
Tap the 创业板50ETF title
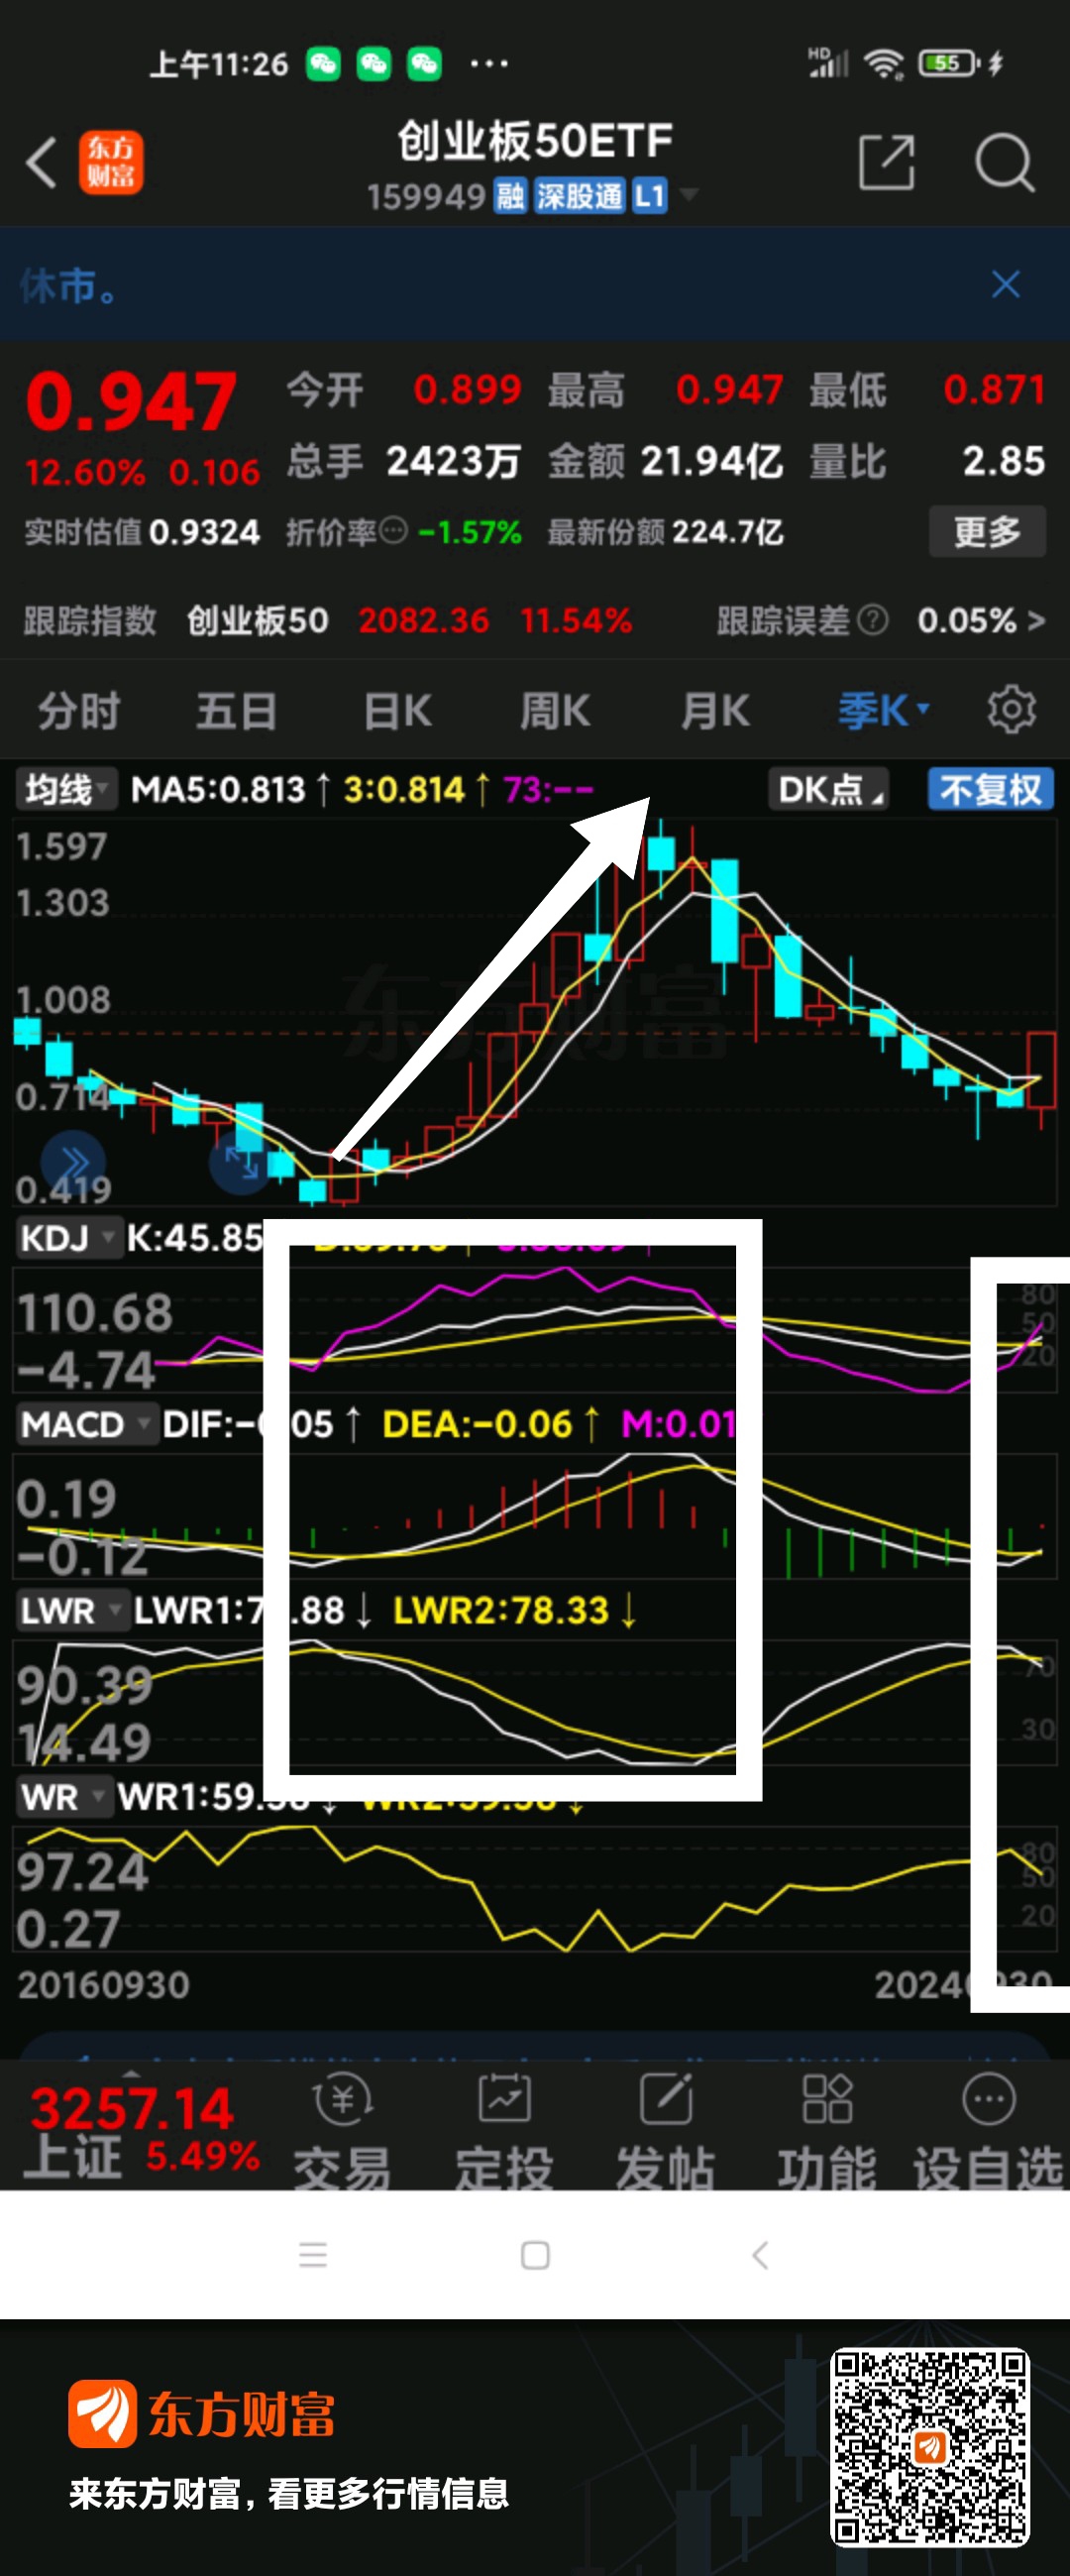pyautogui.click(x=535, y=141)
